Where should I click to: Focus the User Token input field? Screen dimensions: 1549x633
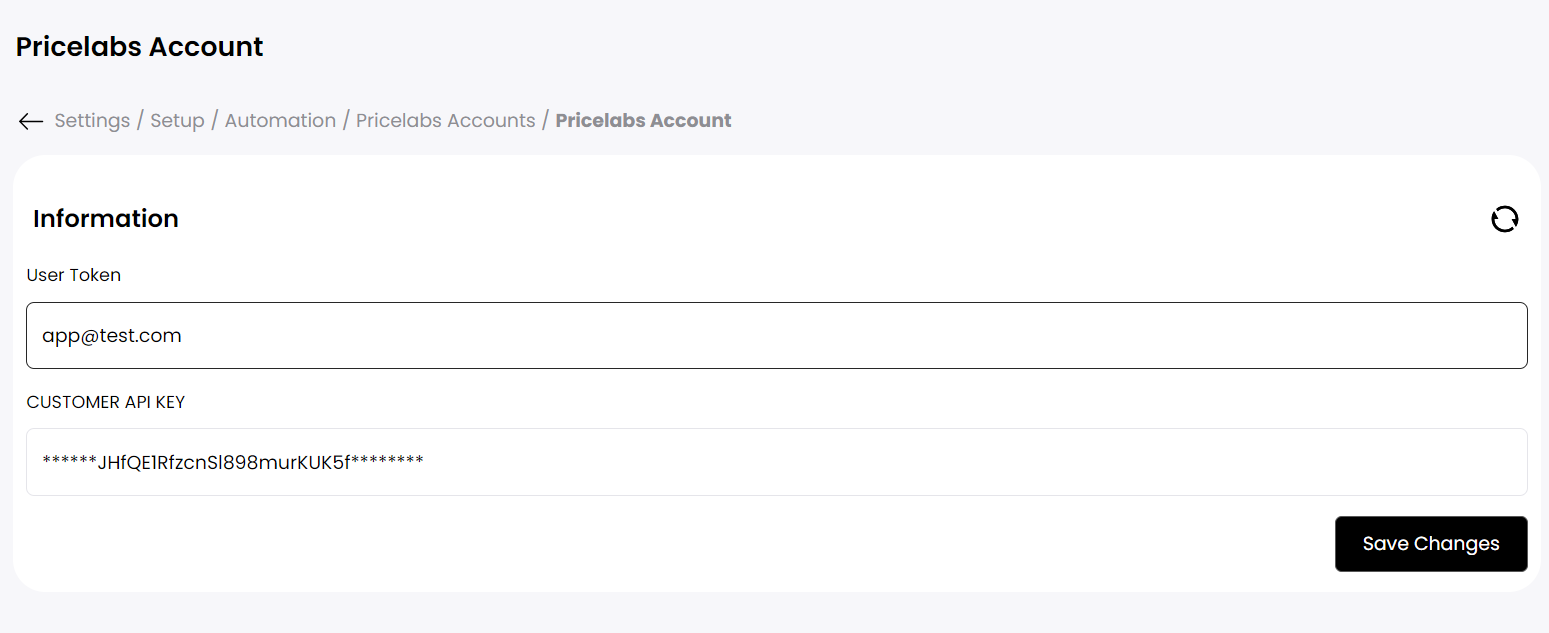[777, 335]
